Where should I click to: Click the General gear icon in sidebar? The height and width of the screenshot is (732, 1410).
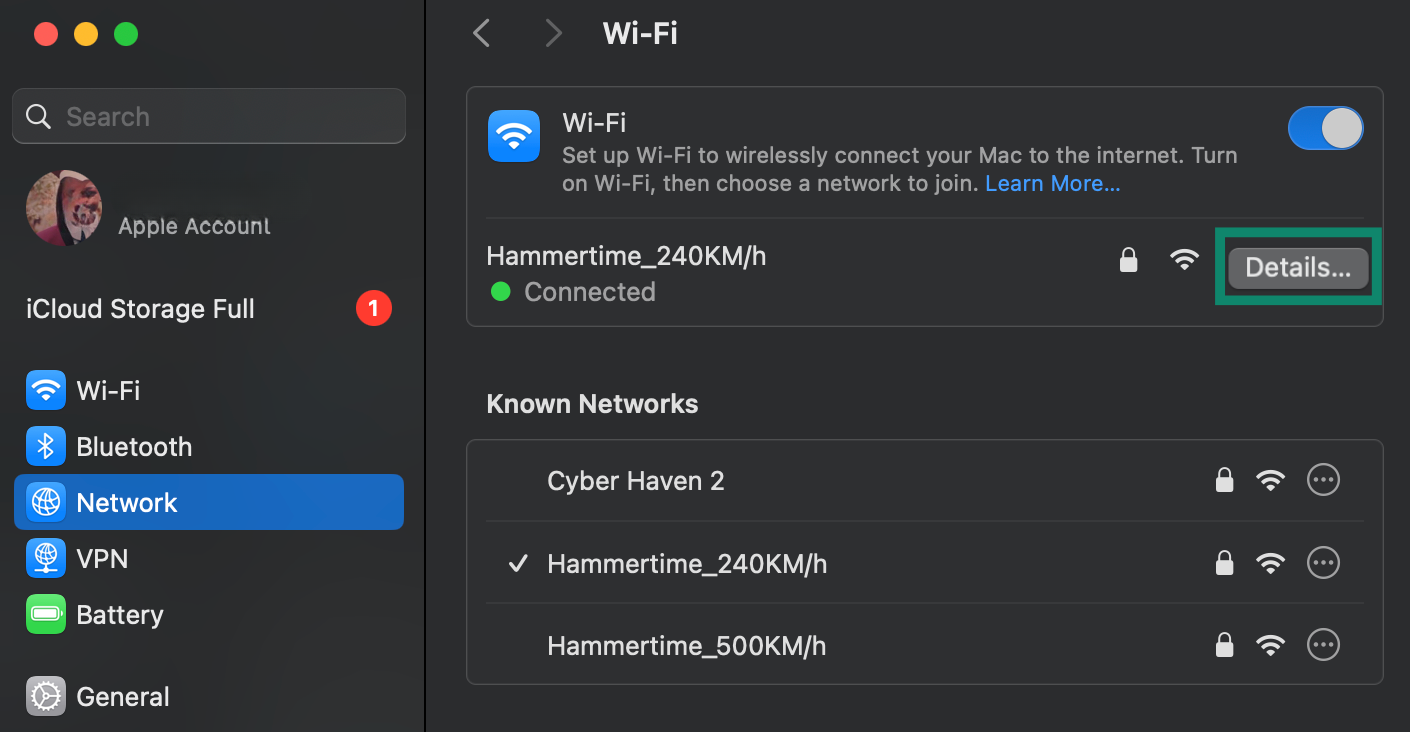coord(45,696)
